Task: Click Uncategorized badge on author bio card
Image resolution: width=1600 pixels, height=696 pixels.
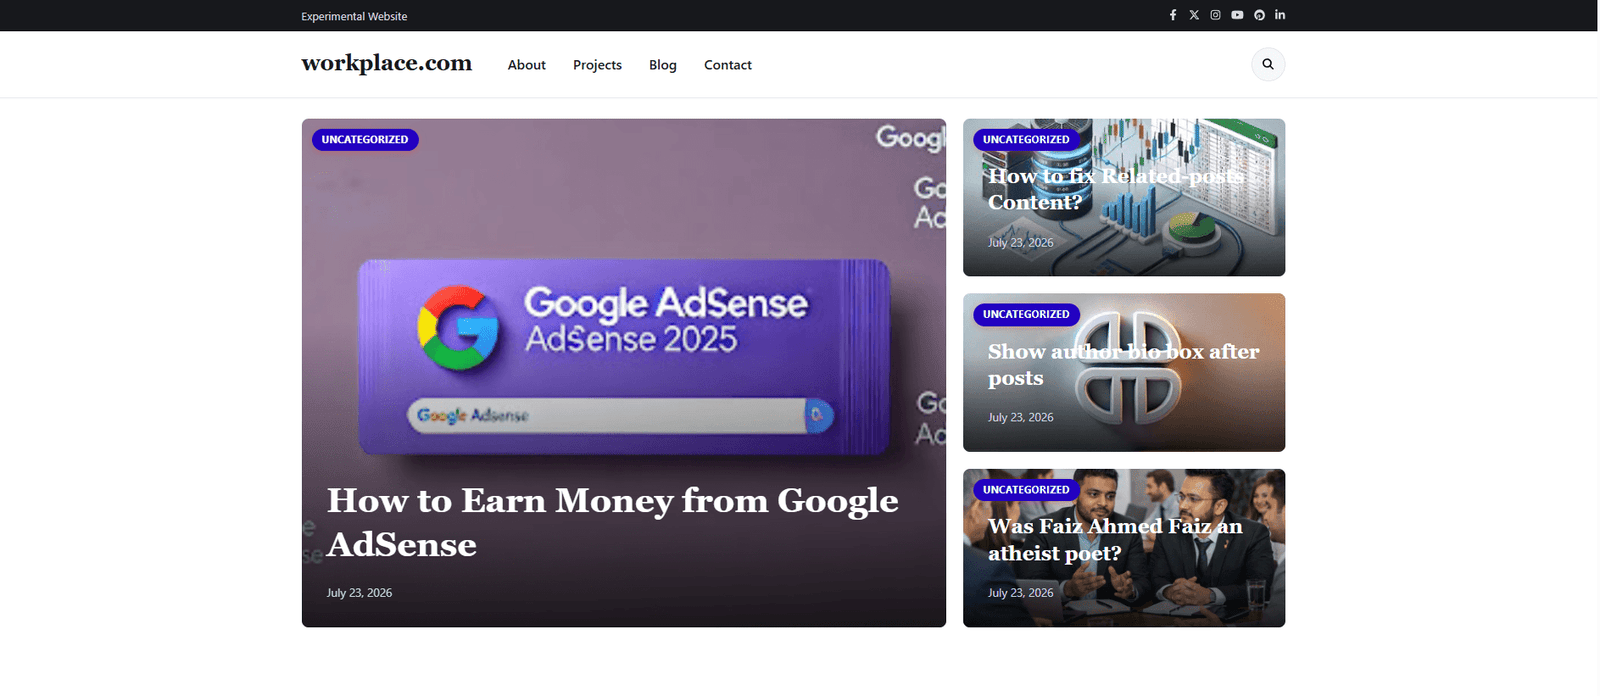Action: (x=1026, y=314)
